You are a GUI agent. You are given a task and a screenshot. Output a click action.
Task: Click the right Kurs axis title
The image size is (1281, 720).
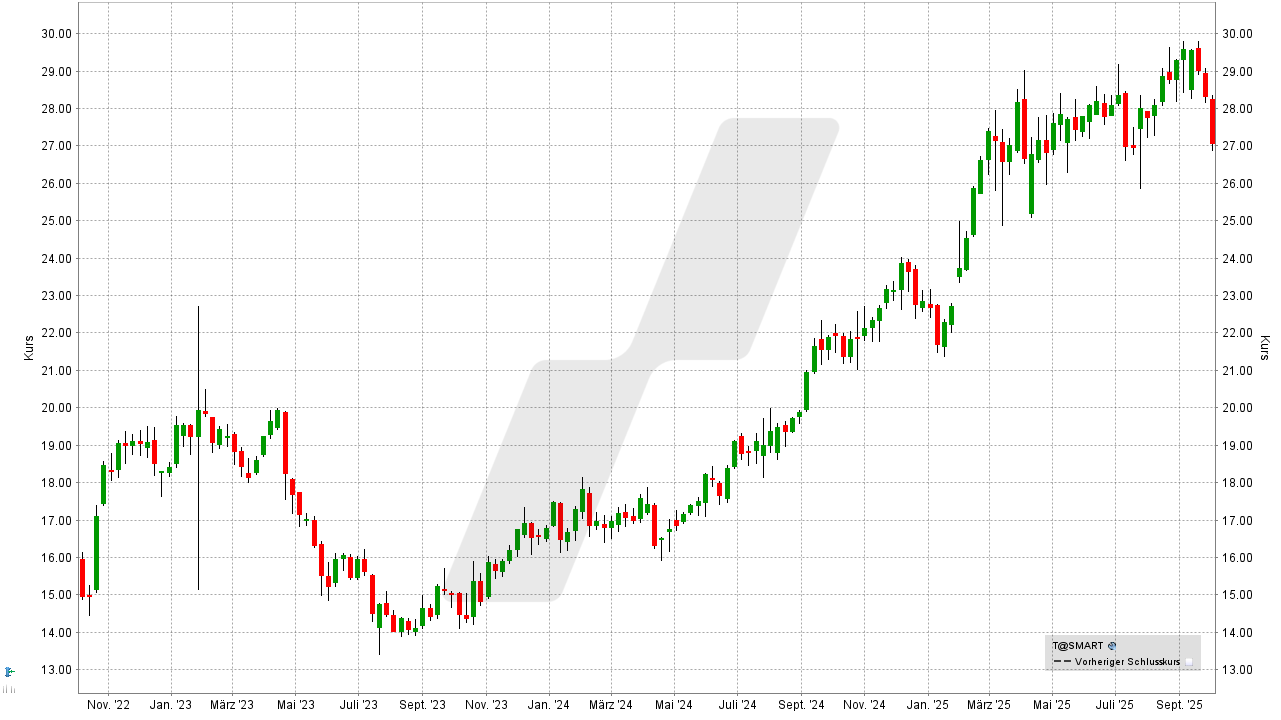coord(1264,347)
